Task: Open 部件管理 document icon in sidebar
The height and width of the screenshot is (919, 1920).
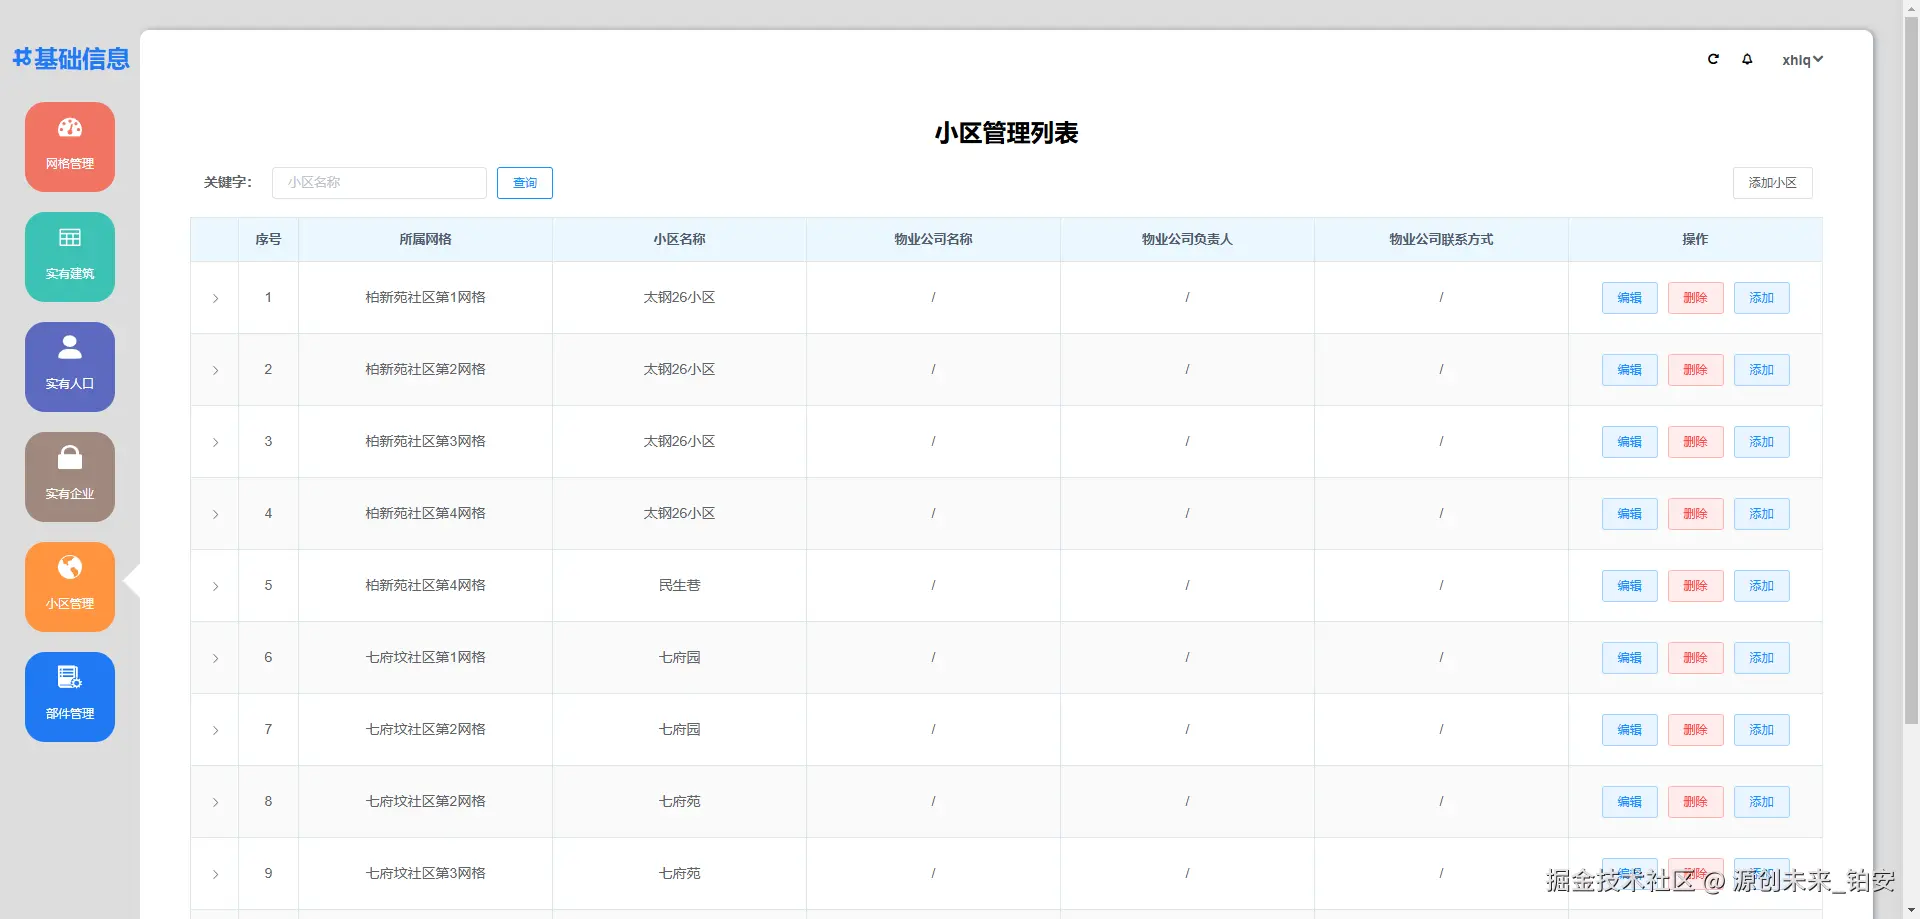Action: (x=69, y=678)
